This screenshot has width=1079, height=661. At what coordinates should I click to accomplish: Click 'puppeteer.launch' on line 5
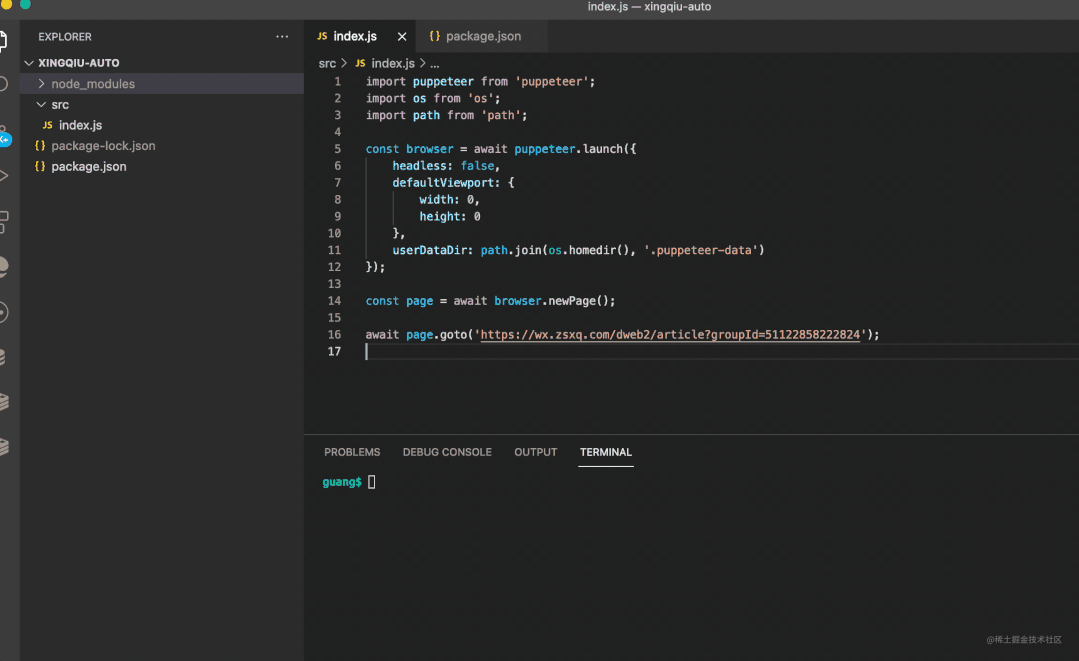coord(568,149)
